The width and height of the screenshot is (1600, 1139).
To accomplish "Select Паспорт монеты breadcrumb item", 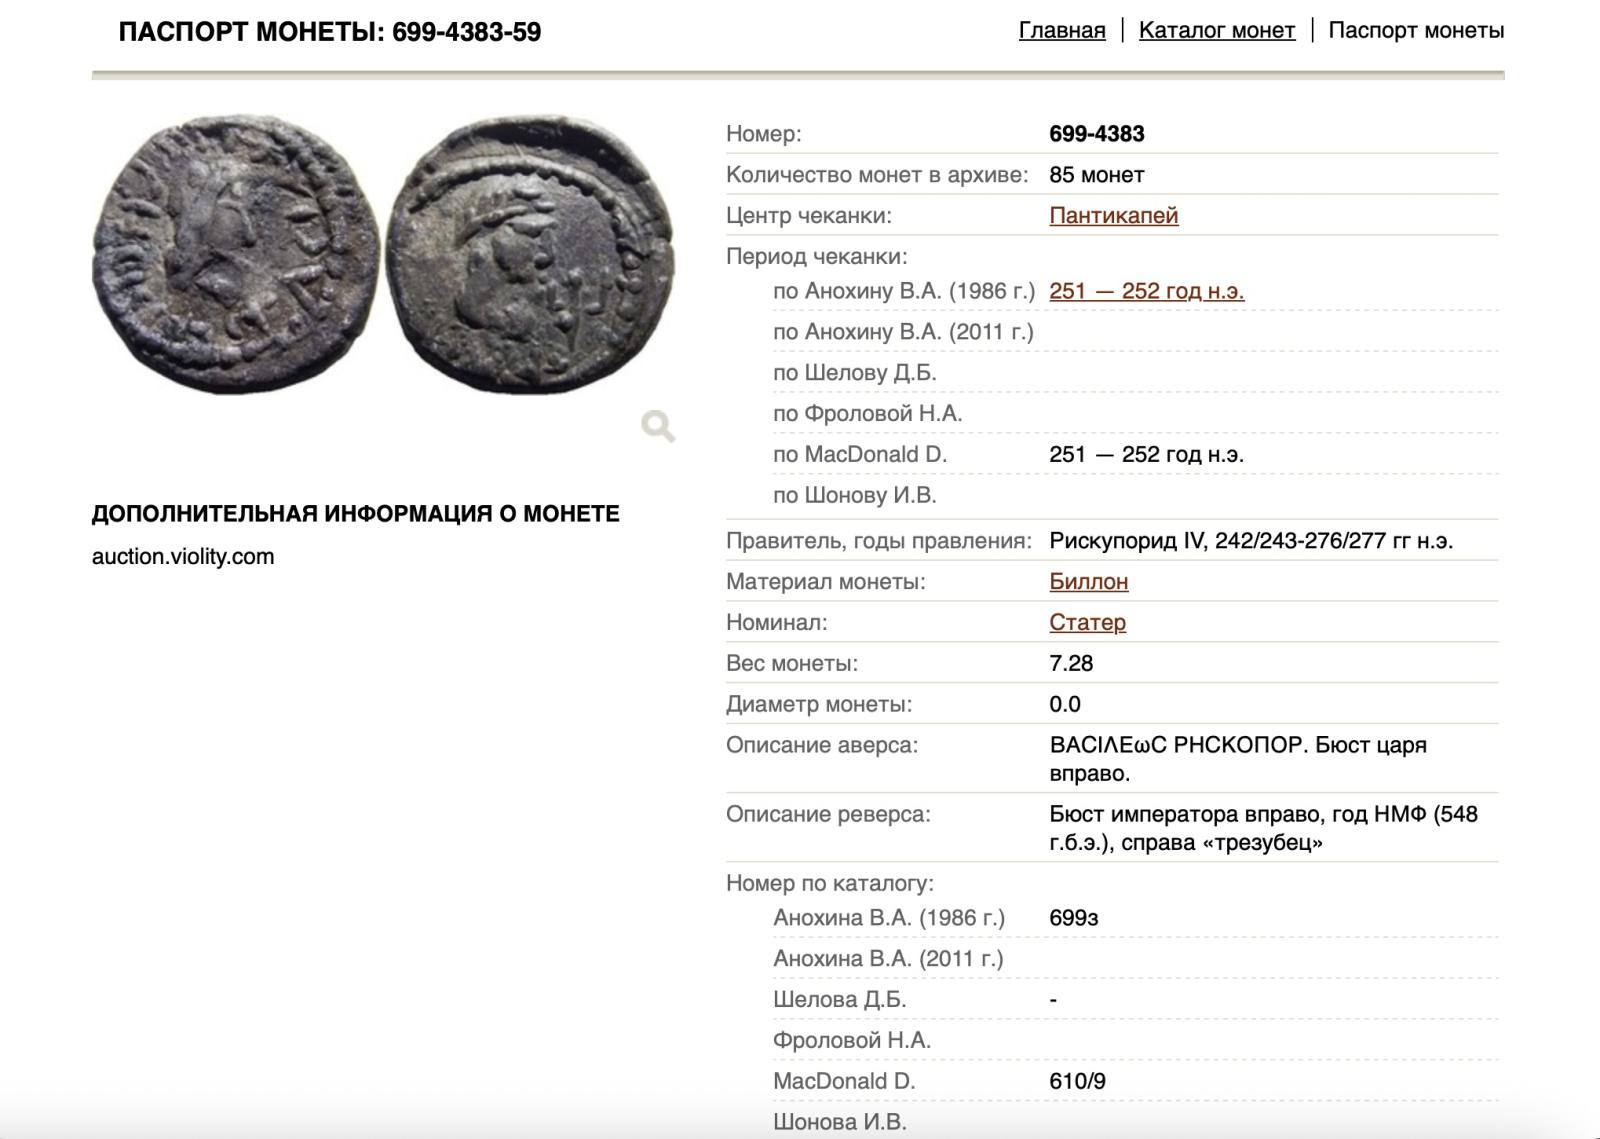I will click(1415, 31).
